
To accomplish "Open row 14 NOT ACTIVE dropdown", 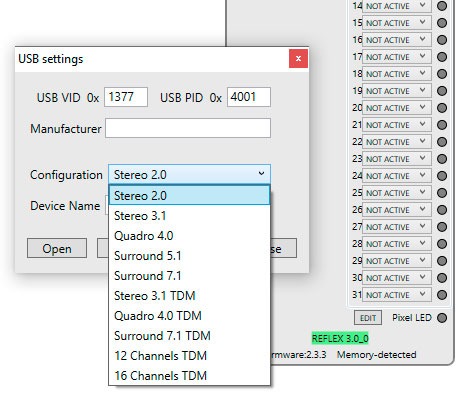I will tap(397, 6).
